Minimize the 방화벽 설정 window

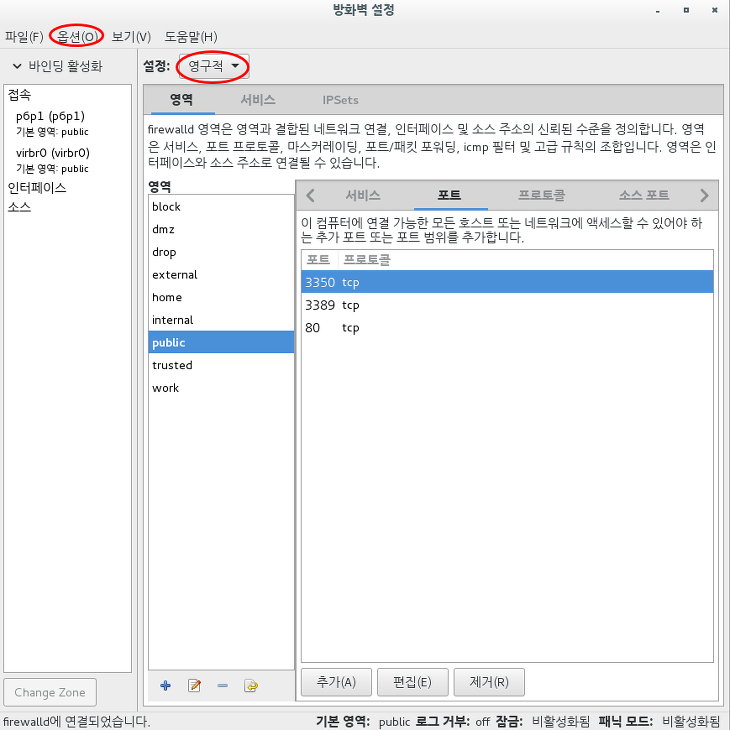pyautogui.click(x=657, y=11)
